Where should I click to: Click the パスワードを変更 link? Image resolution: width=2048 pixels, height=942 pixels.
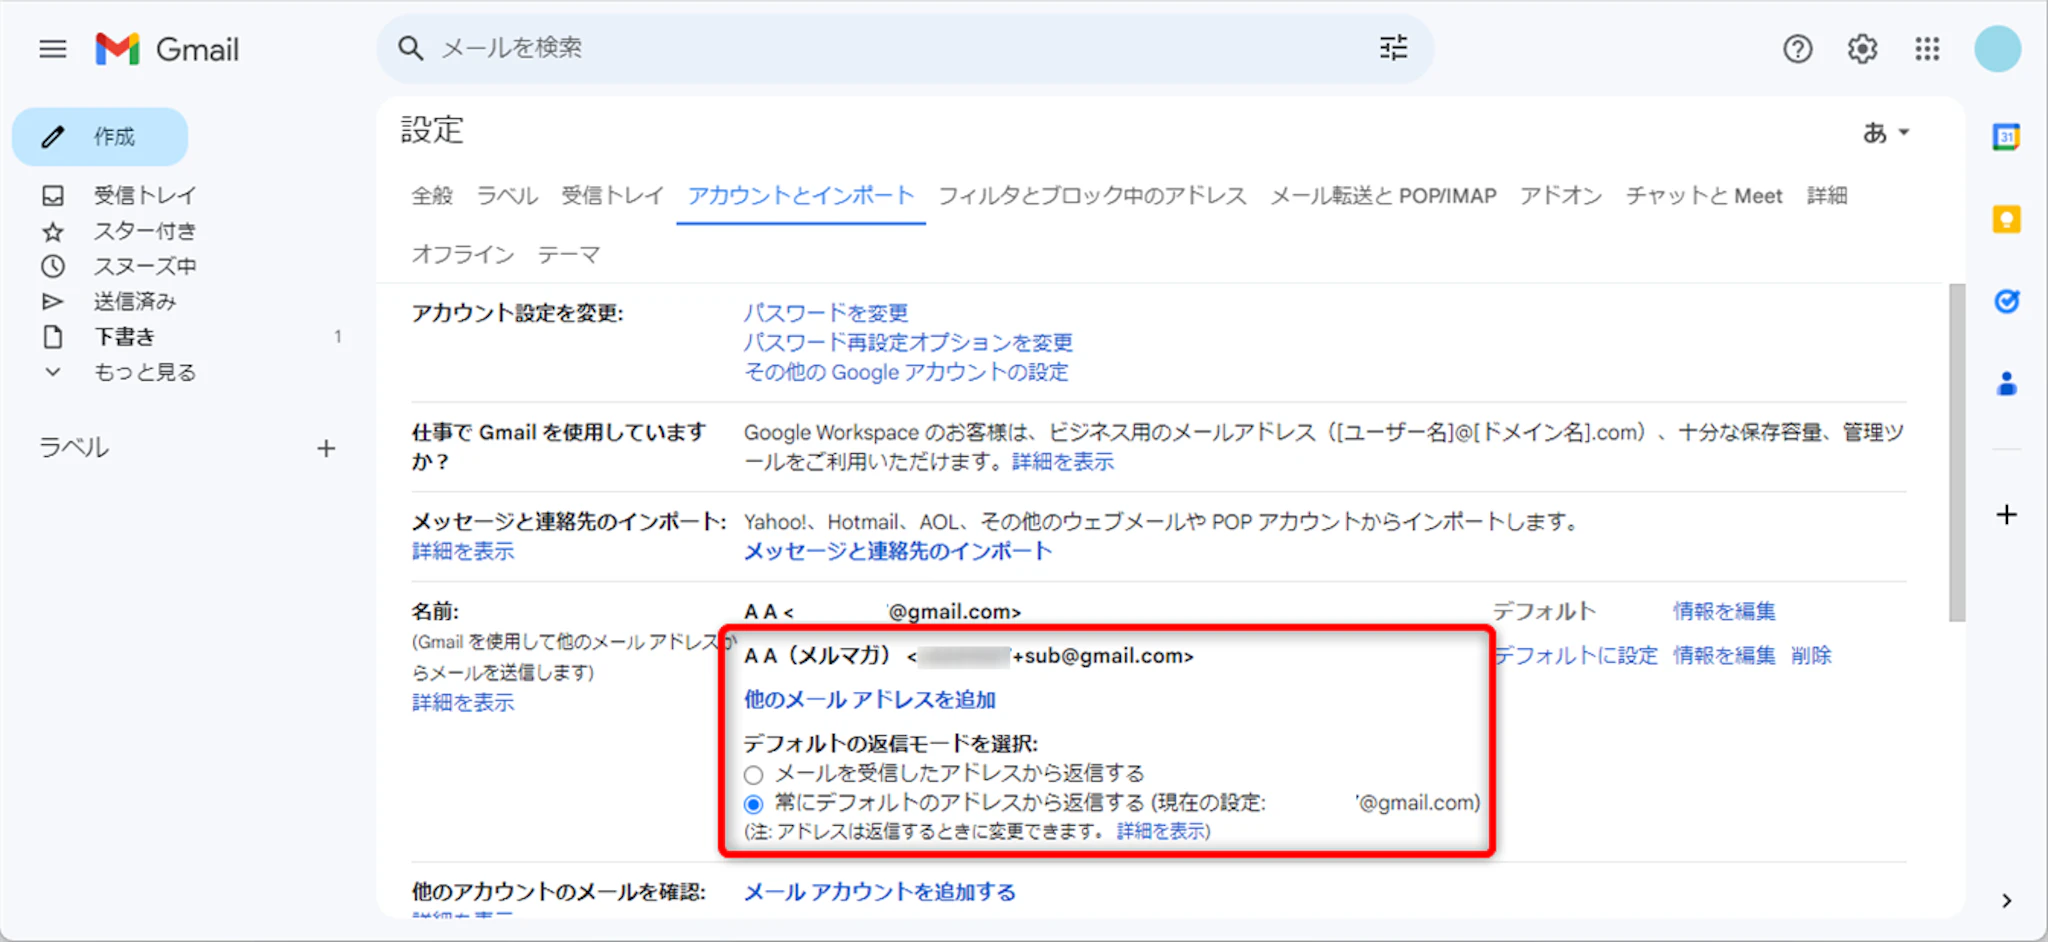coord(825,313)
